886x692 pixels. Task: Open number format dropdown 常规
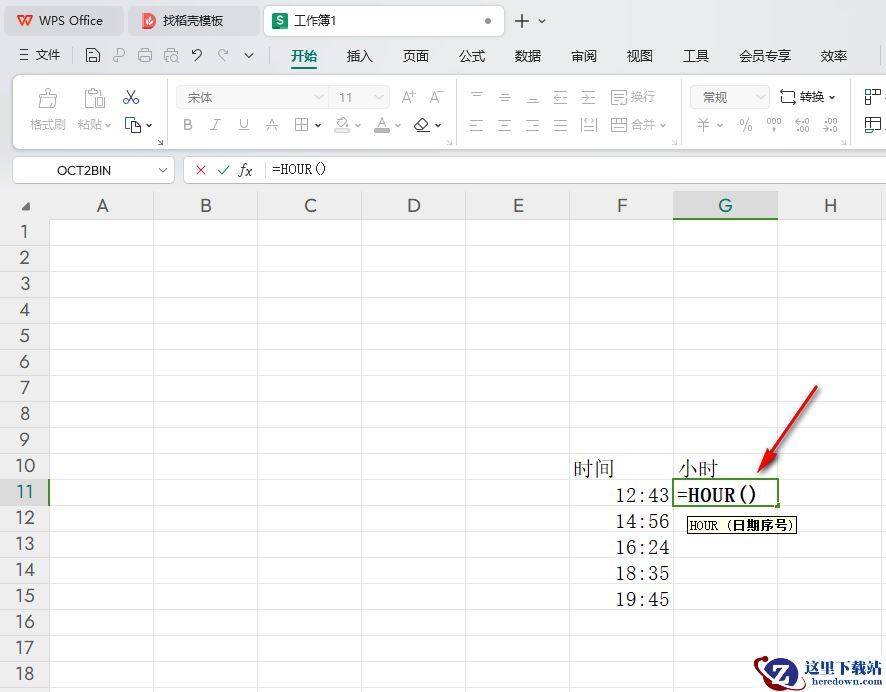(761, 97)
